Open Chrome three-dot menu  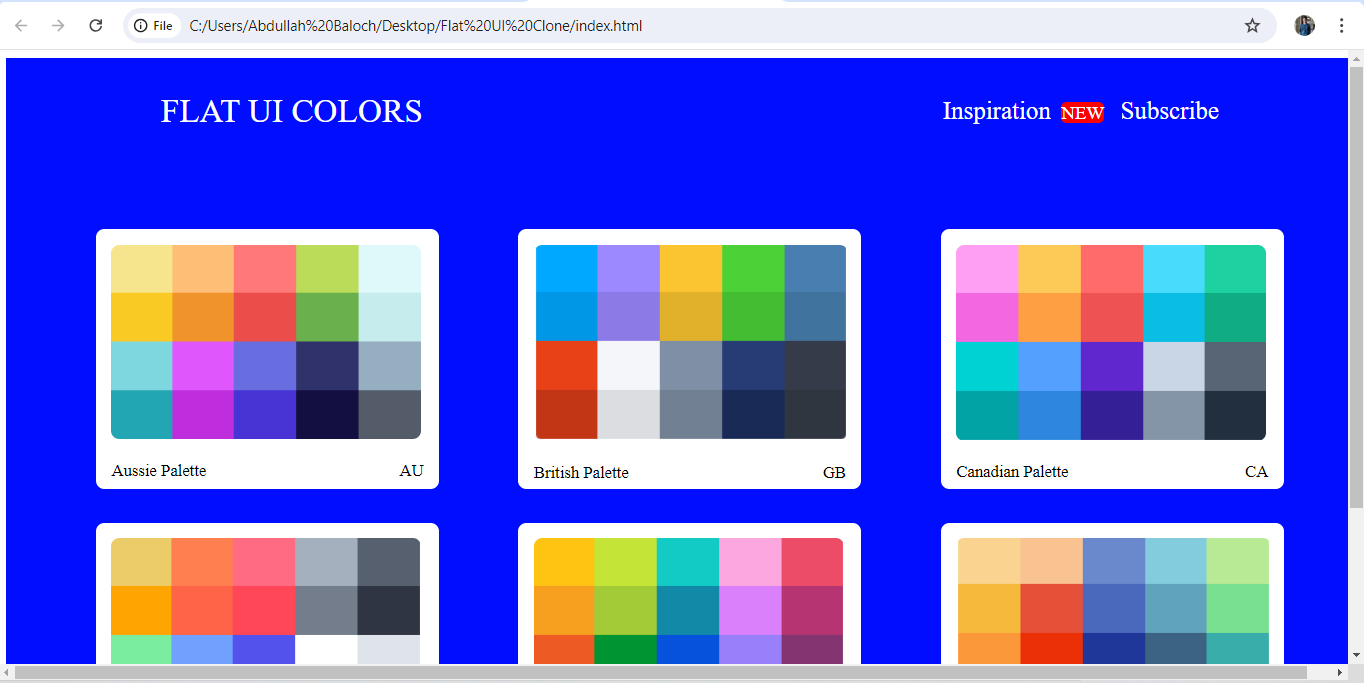pos(1341,26)
